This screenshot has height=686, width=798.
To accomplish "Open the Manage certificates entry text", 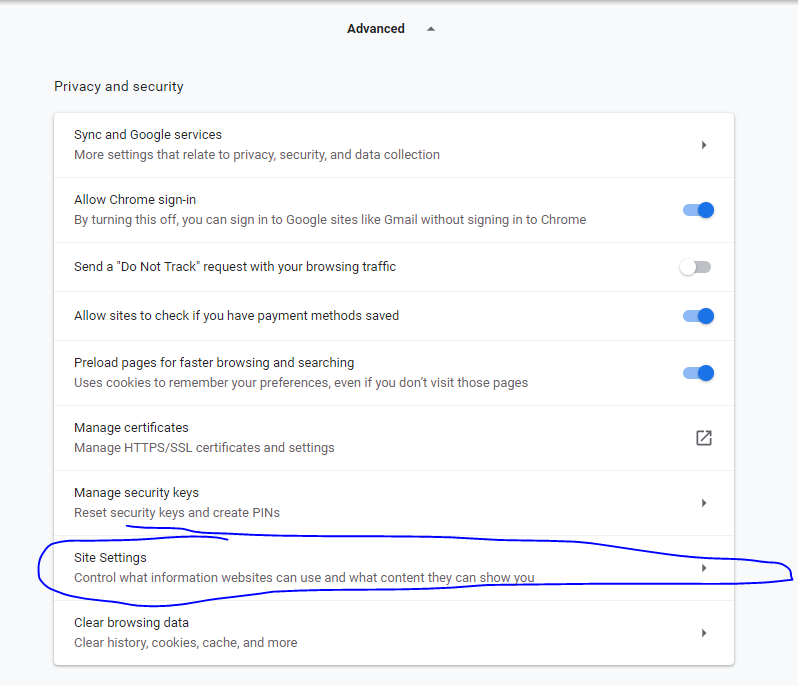I will [x=131, y=428].
